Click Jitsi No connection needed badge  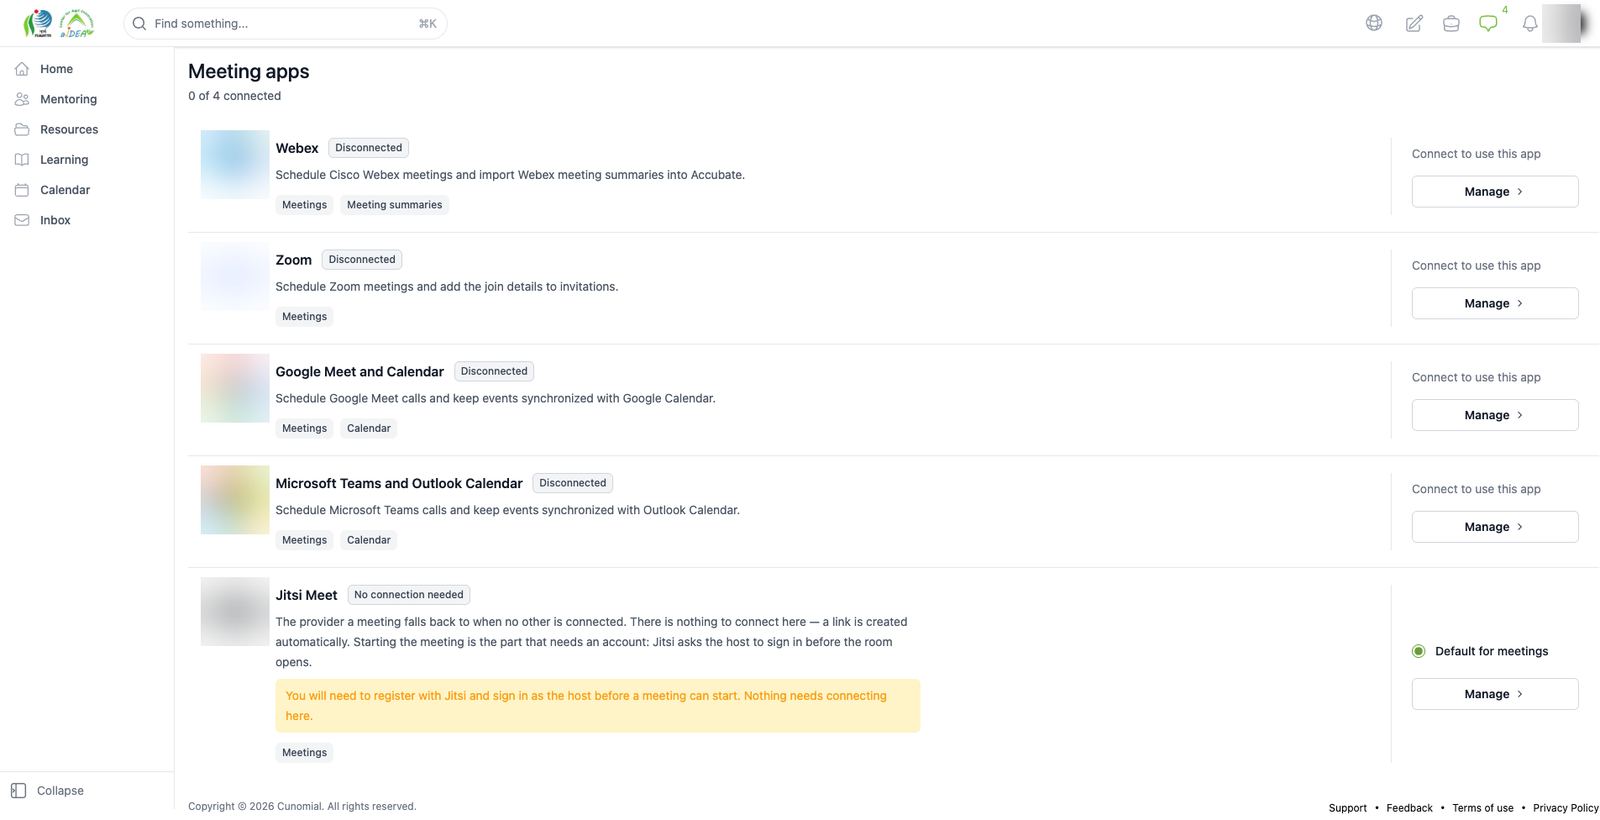[x=409, y=595]
